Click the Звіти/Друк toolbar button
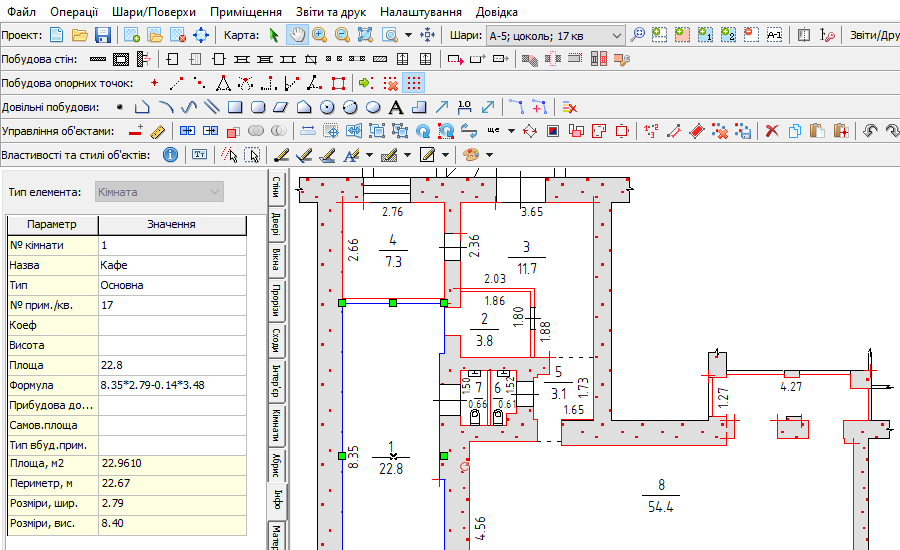This screenshot has height=550, width=900. (x=874, y=35)
